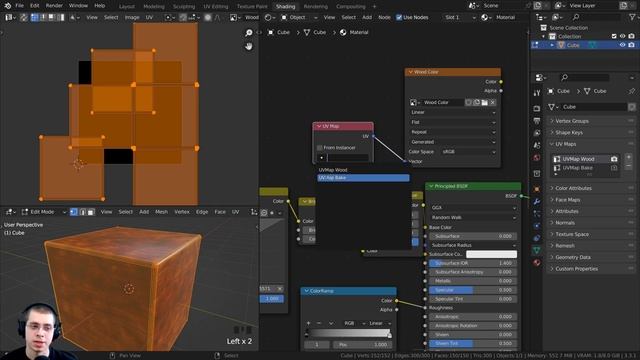Click the Subsurface Color white swatch
Viewport: 640px width, 360px height.
[491, 254]
